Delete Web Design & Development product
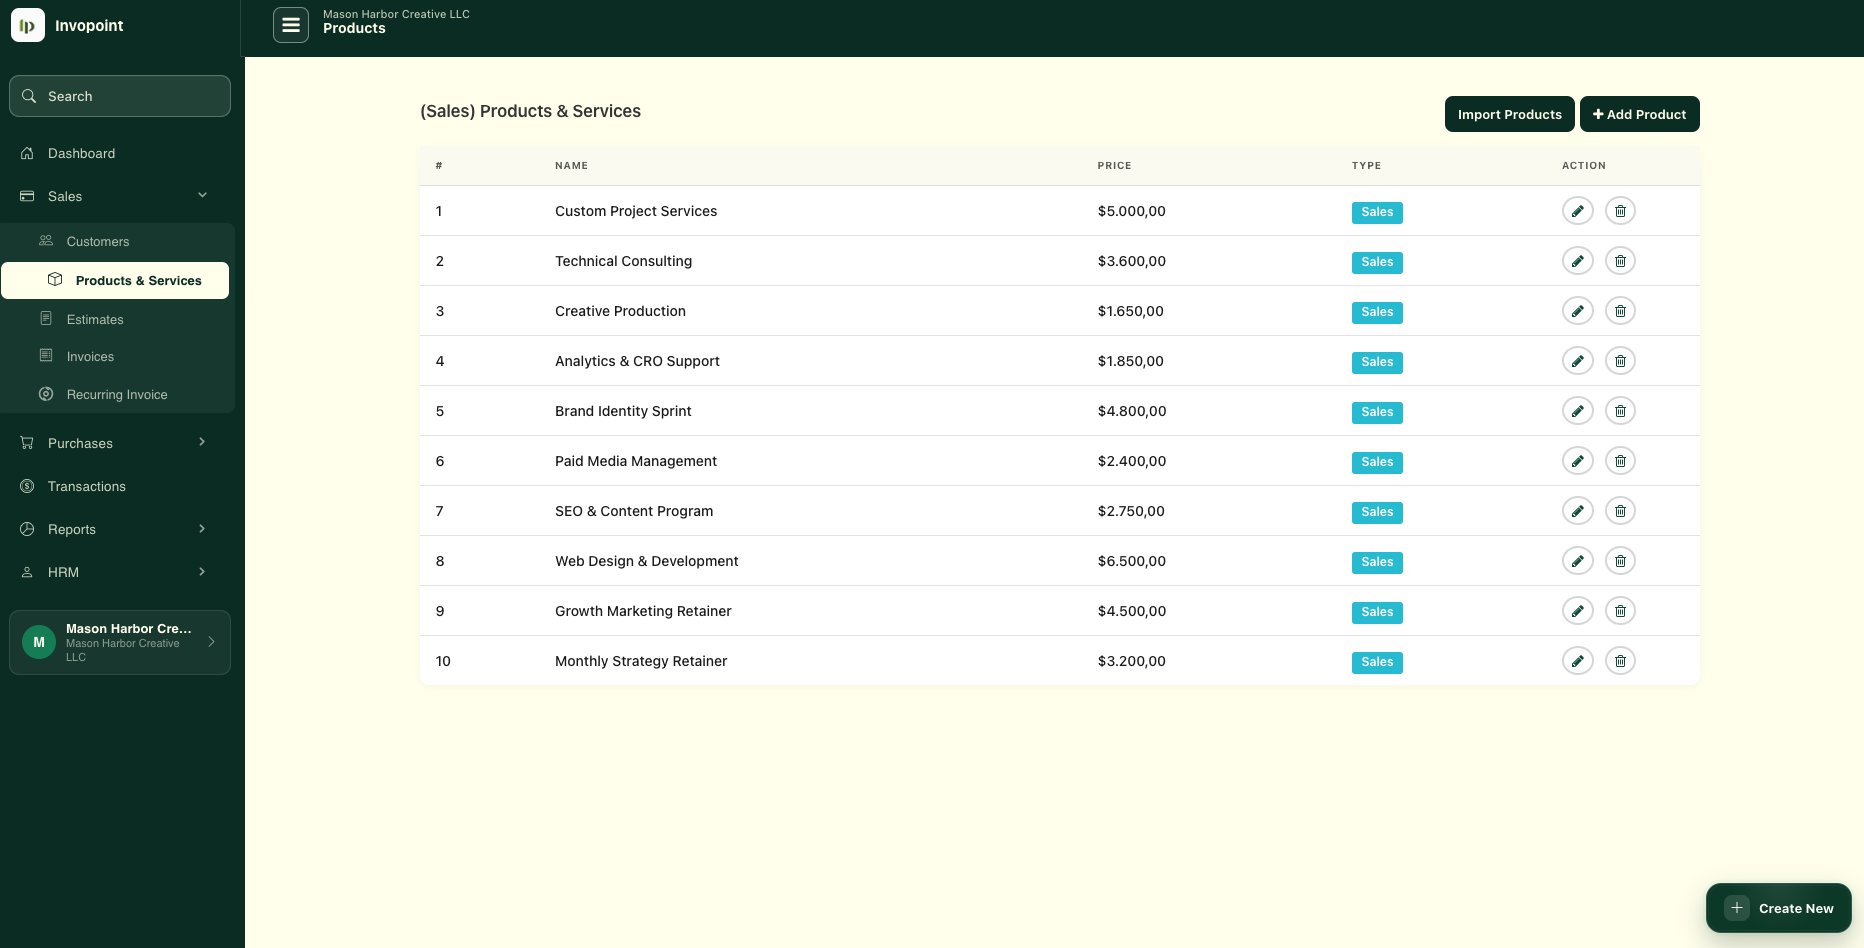 click(1620, 561)
